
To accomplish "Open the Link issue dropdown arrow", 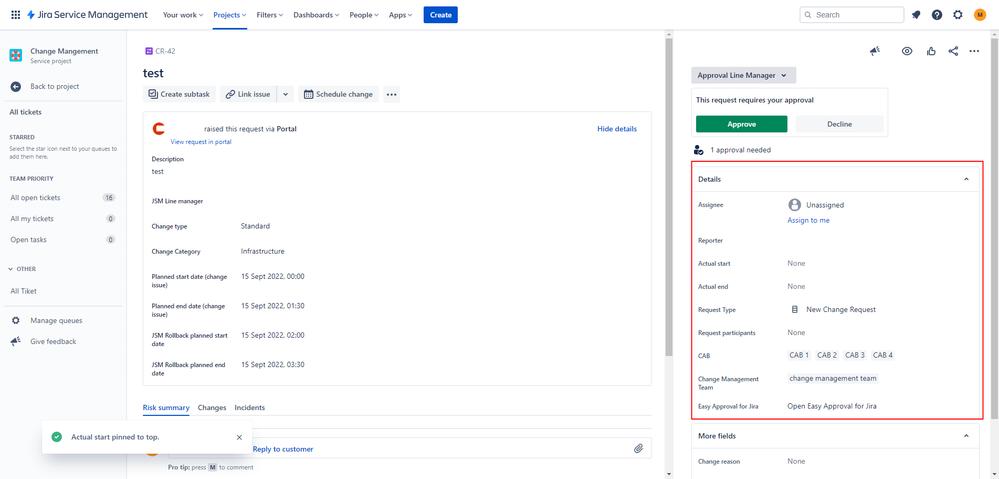I will pyautogui.click(x=285, y=94).
